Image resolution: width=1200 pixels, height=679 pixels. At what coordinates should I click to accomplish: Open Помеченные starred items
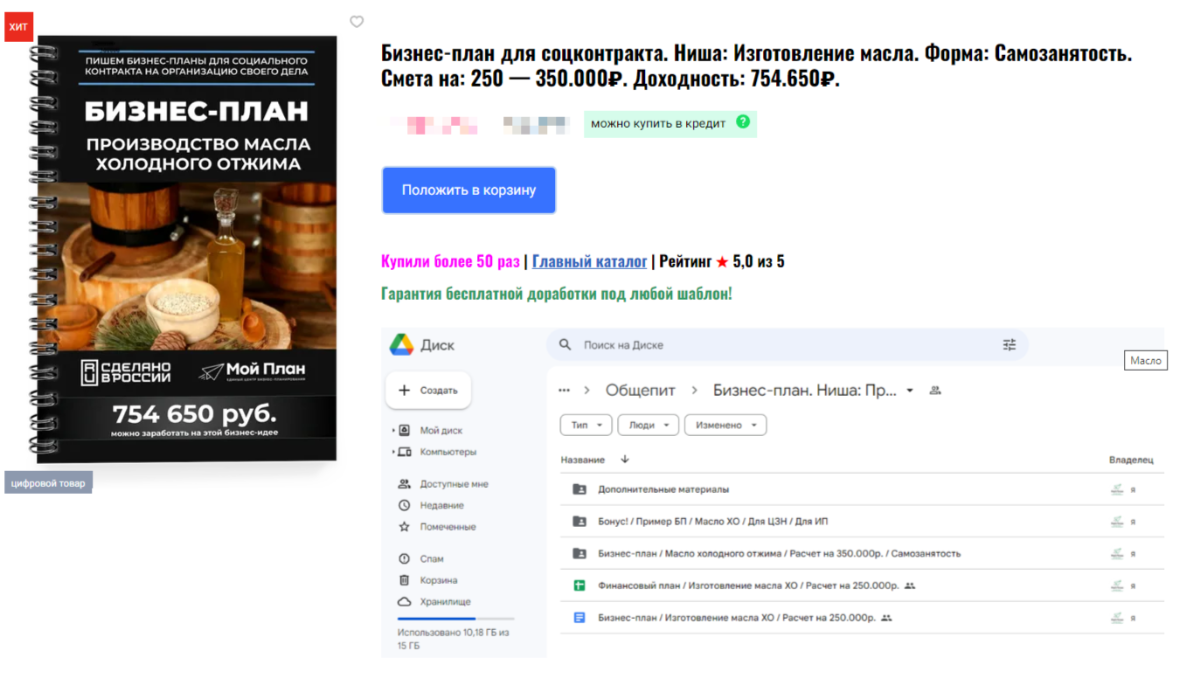[x=437, y=527]
